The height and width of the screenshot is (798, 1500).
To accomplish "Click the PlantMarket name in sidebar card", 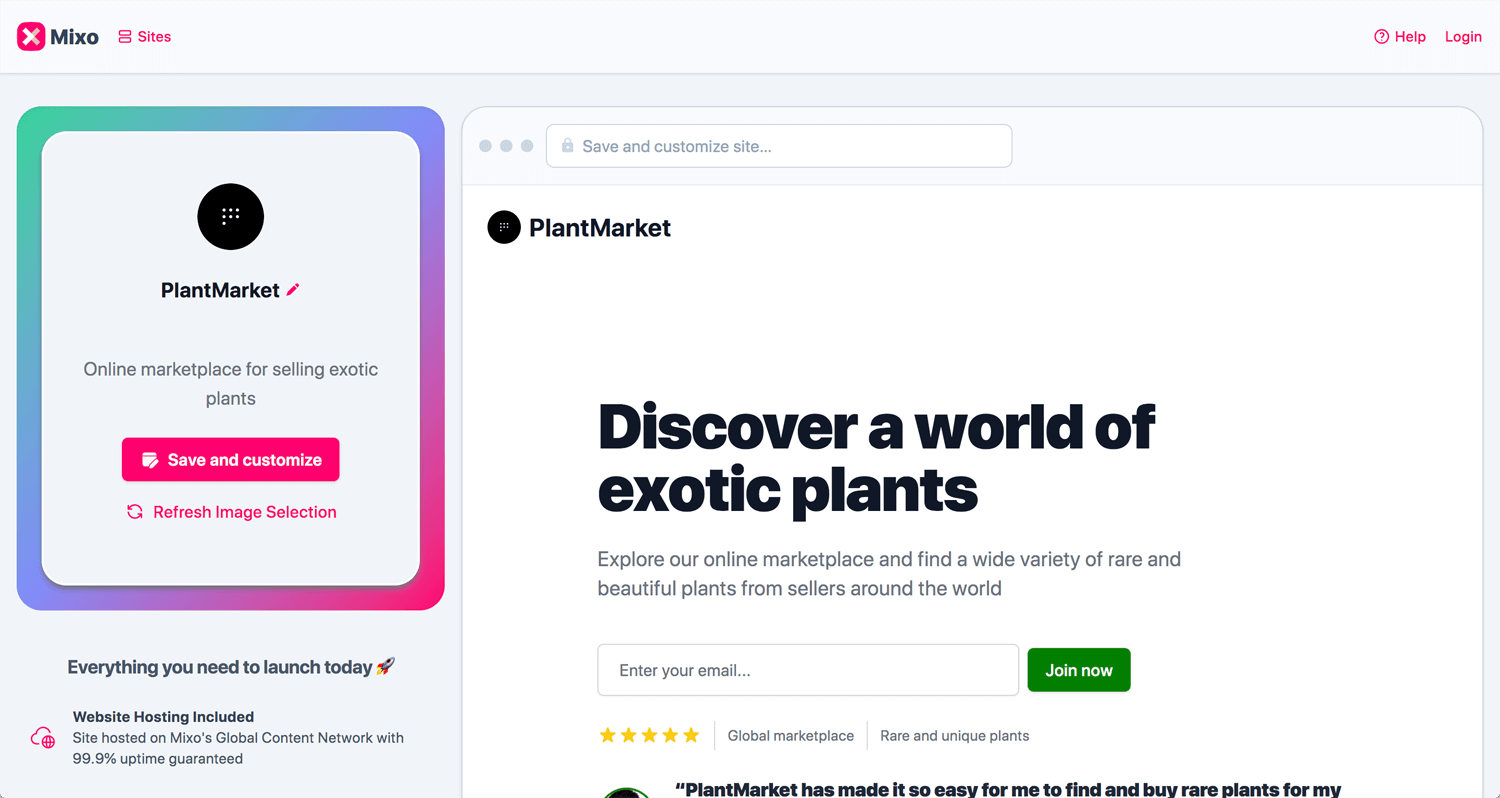I will pos(220,290).
